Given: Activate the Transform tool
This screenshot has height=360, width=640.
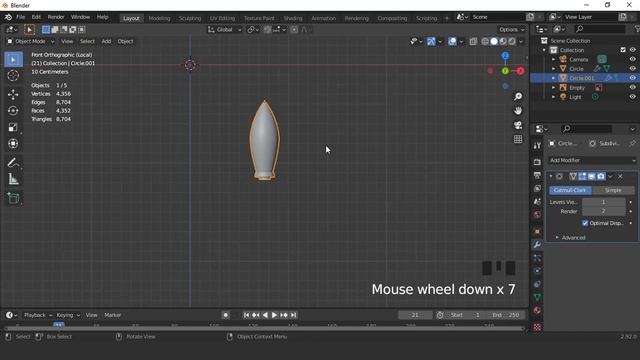Looking at the screenshot, I should (x=13, y=144).
